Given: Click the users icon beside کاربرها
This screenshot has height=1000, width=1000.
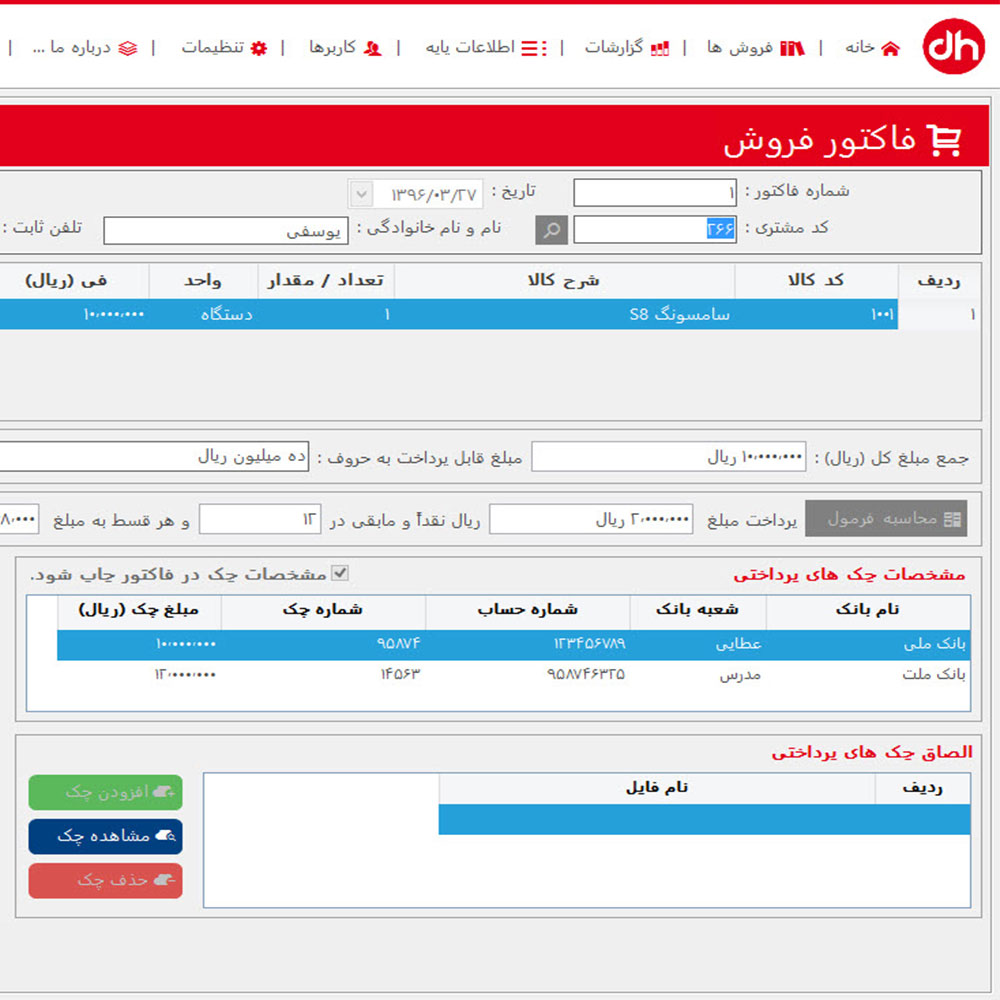Looking at the screenshot, I should [x=371, y=46].
